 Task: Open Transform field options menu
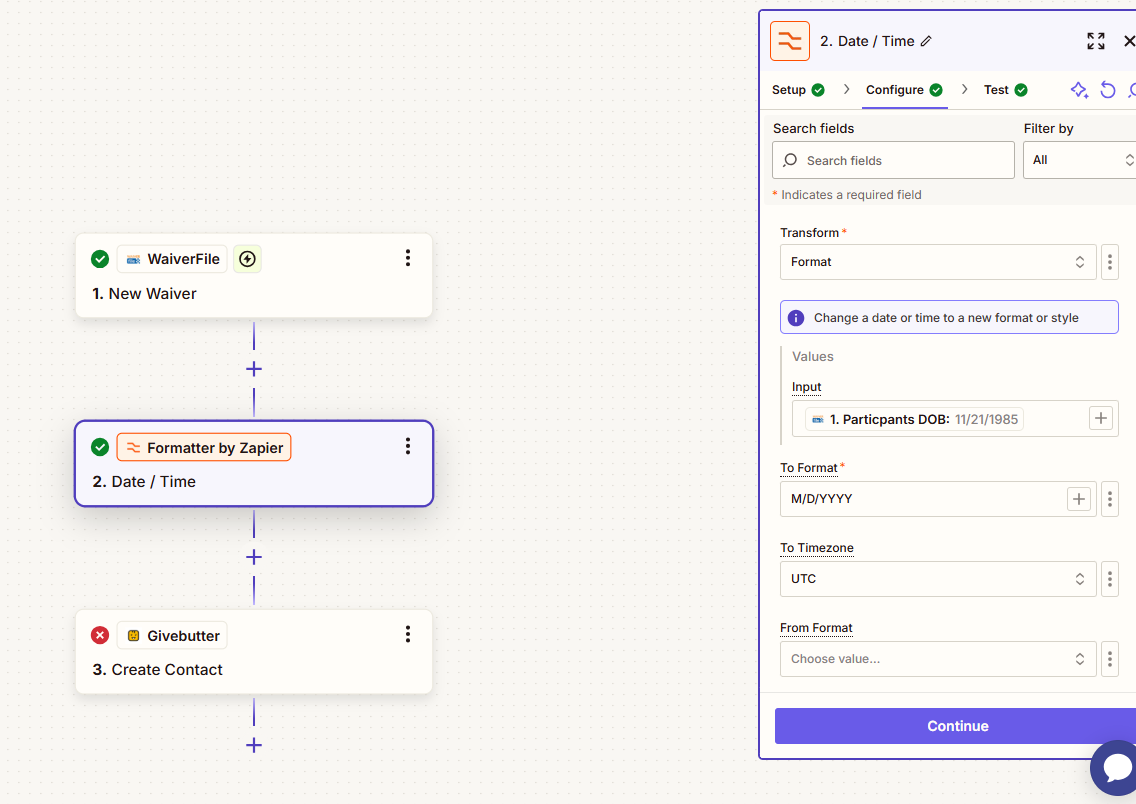pyautogui.click(x=1109, y=261)
